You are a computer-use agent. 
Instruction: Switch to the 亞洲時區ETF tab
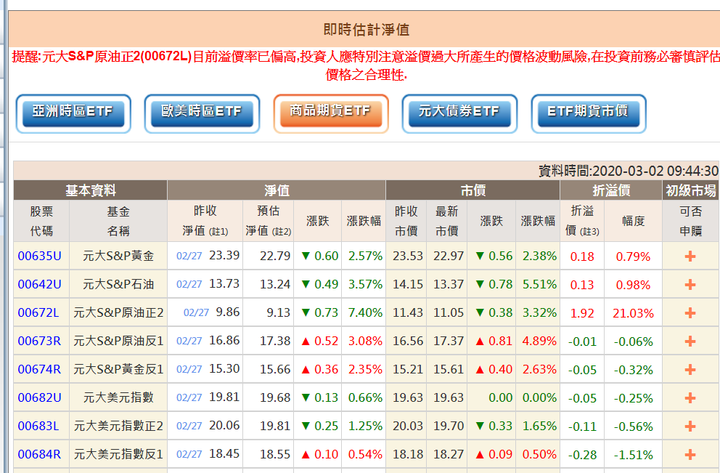pyautogui.click(x=73, y=113)
